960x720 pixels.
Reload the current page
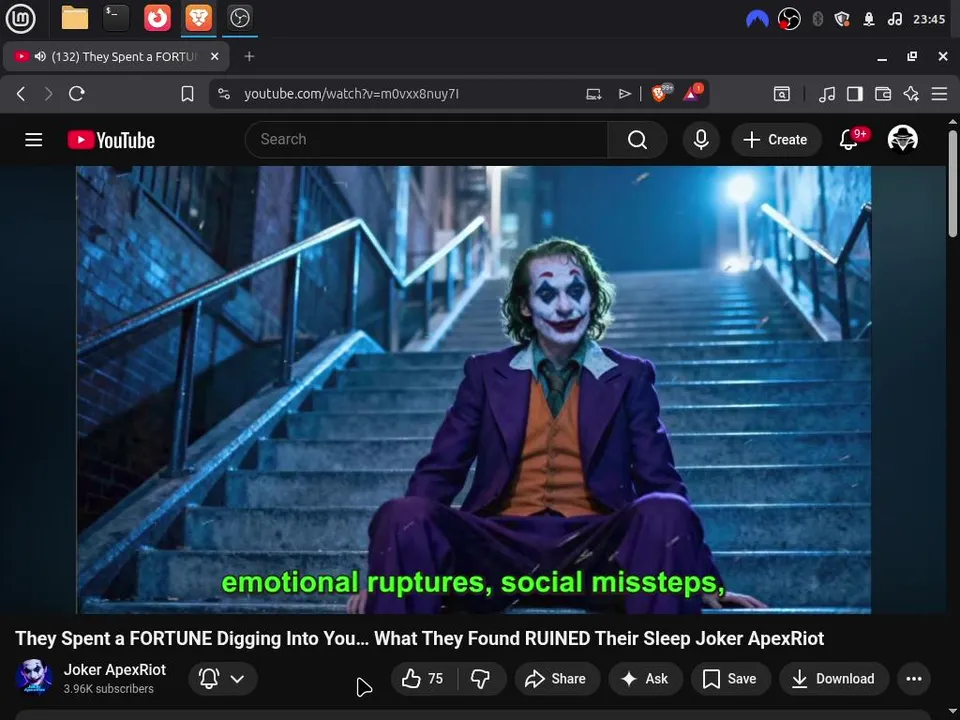(x=77, y=94)
